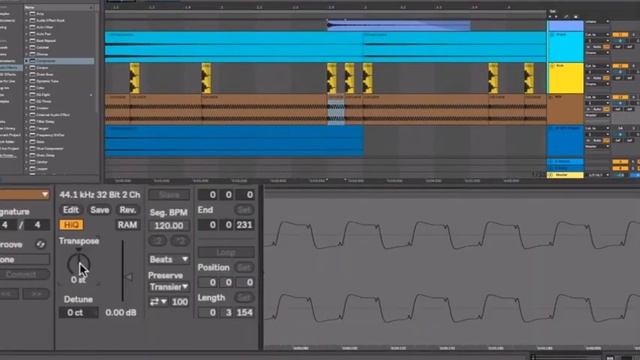Click the clip gain slider triangle handle

click(x=129, y=277)
